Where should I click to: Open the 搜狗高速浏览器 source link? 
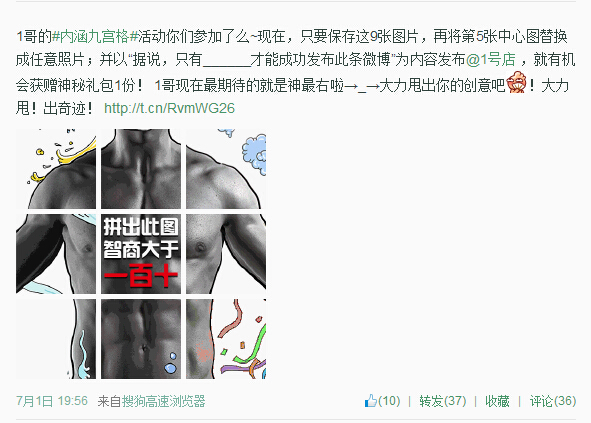click(x=163, y=401)
